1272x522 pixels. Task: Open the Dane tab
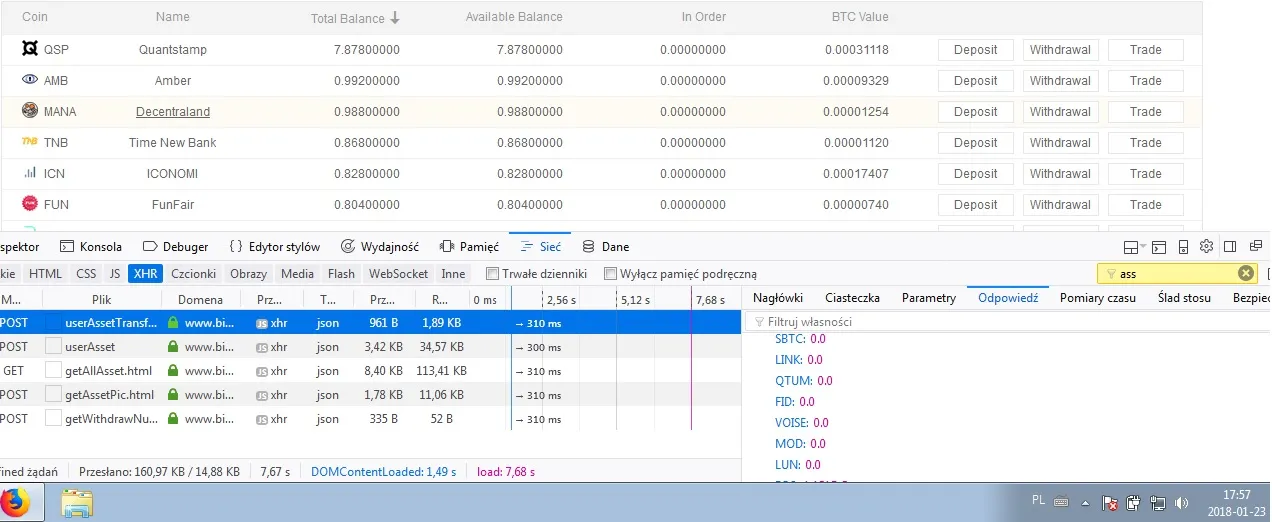pyautogui.click(x=605, y=246)
